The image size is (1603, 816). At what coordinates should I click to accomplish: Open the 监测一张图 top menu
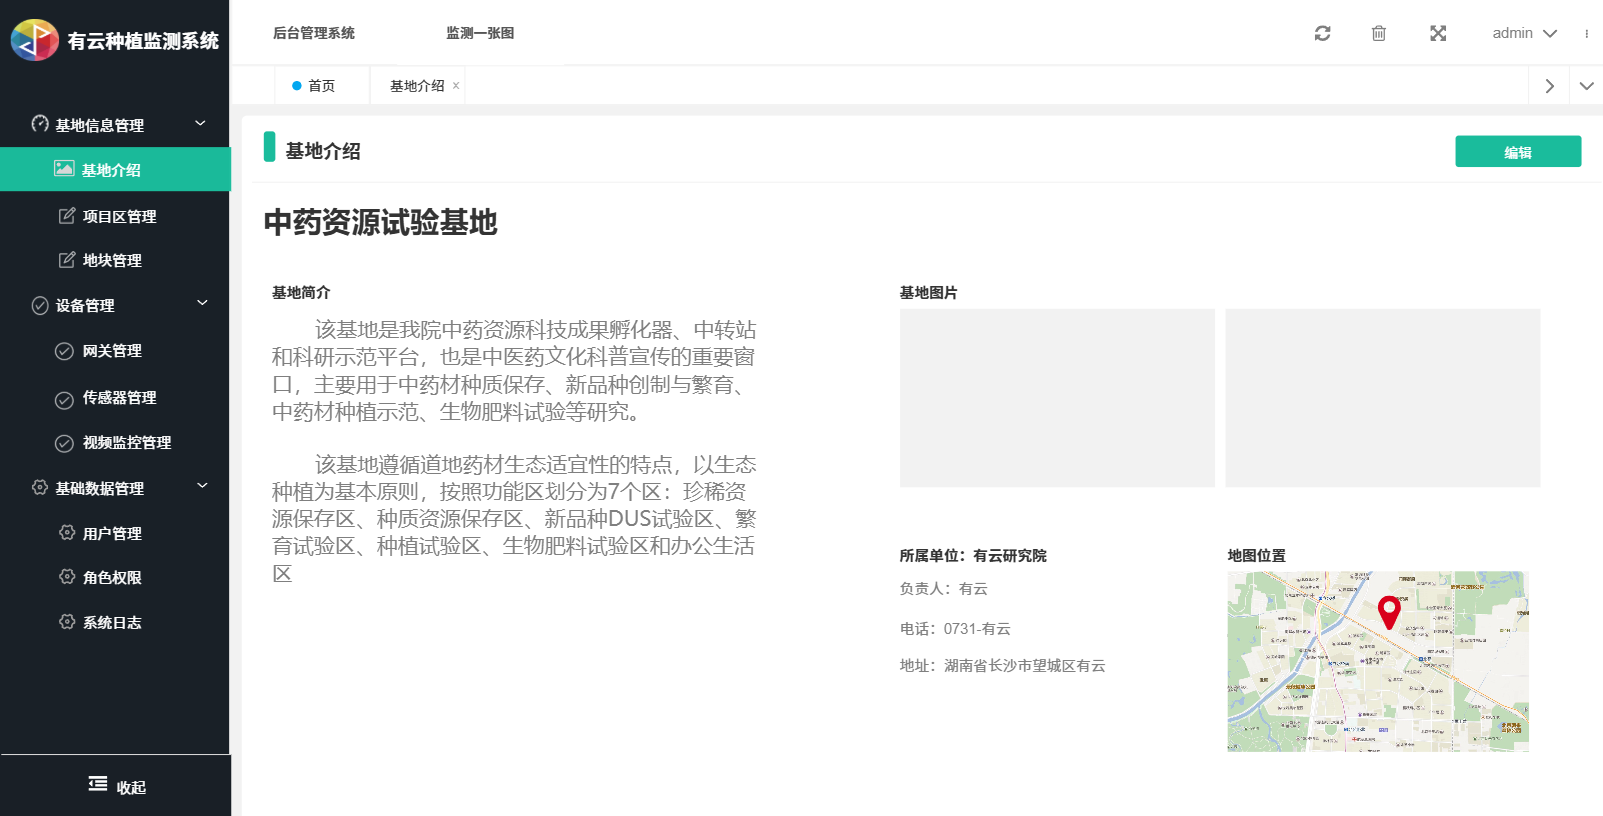coord(480,33)
